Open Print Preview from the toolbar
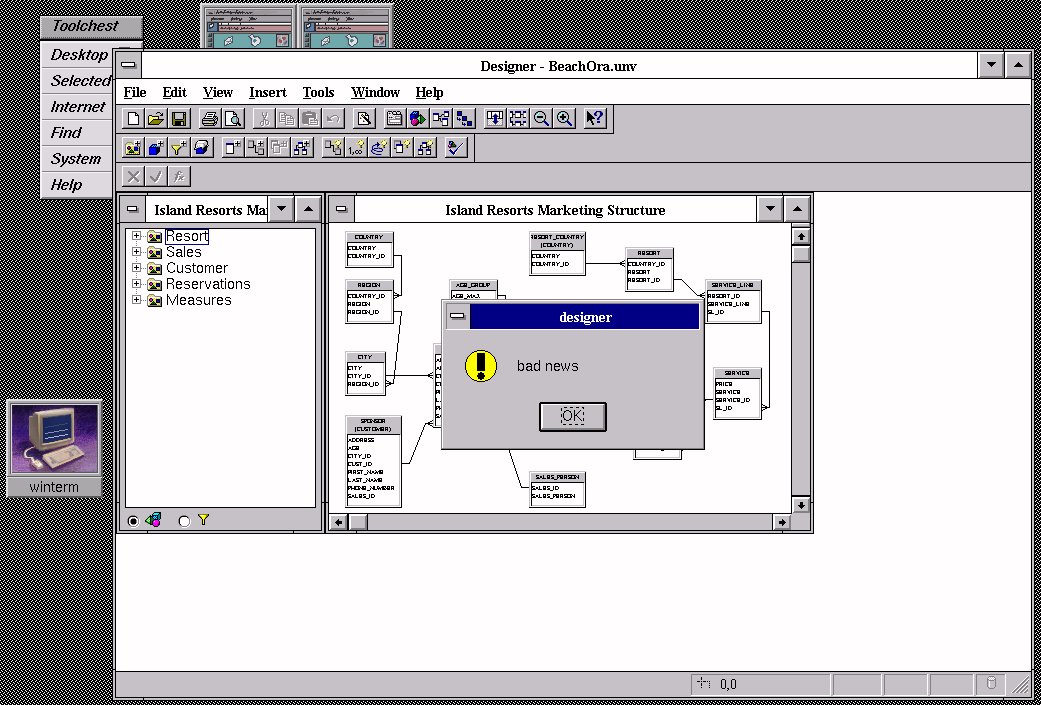This screenshot has width=1041, height=705. point(233,119)
